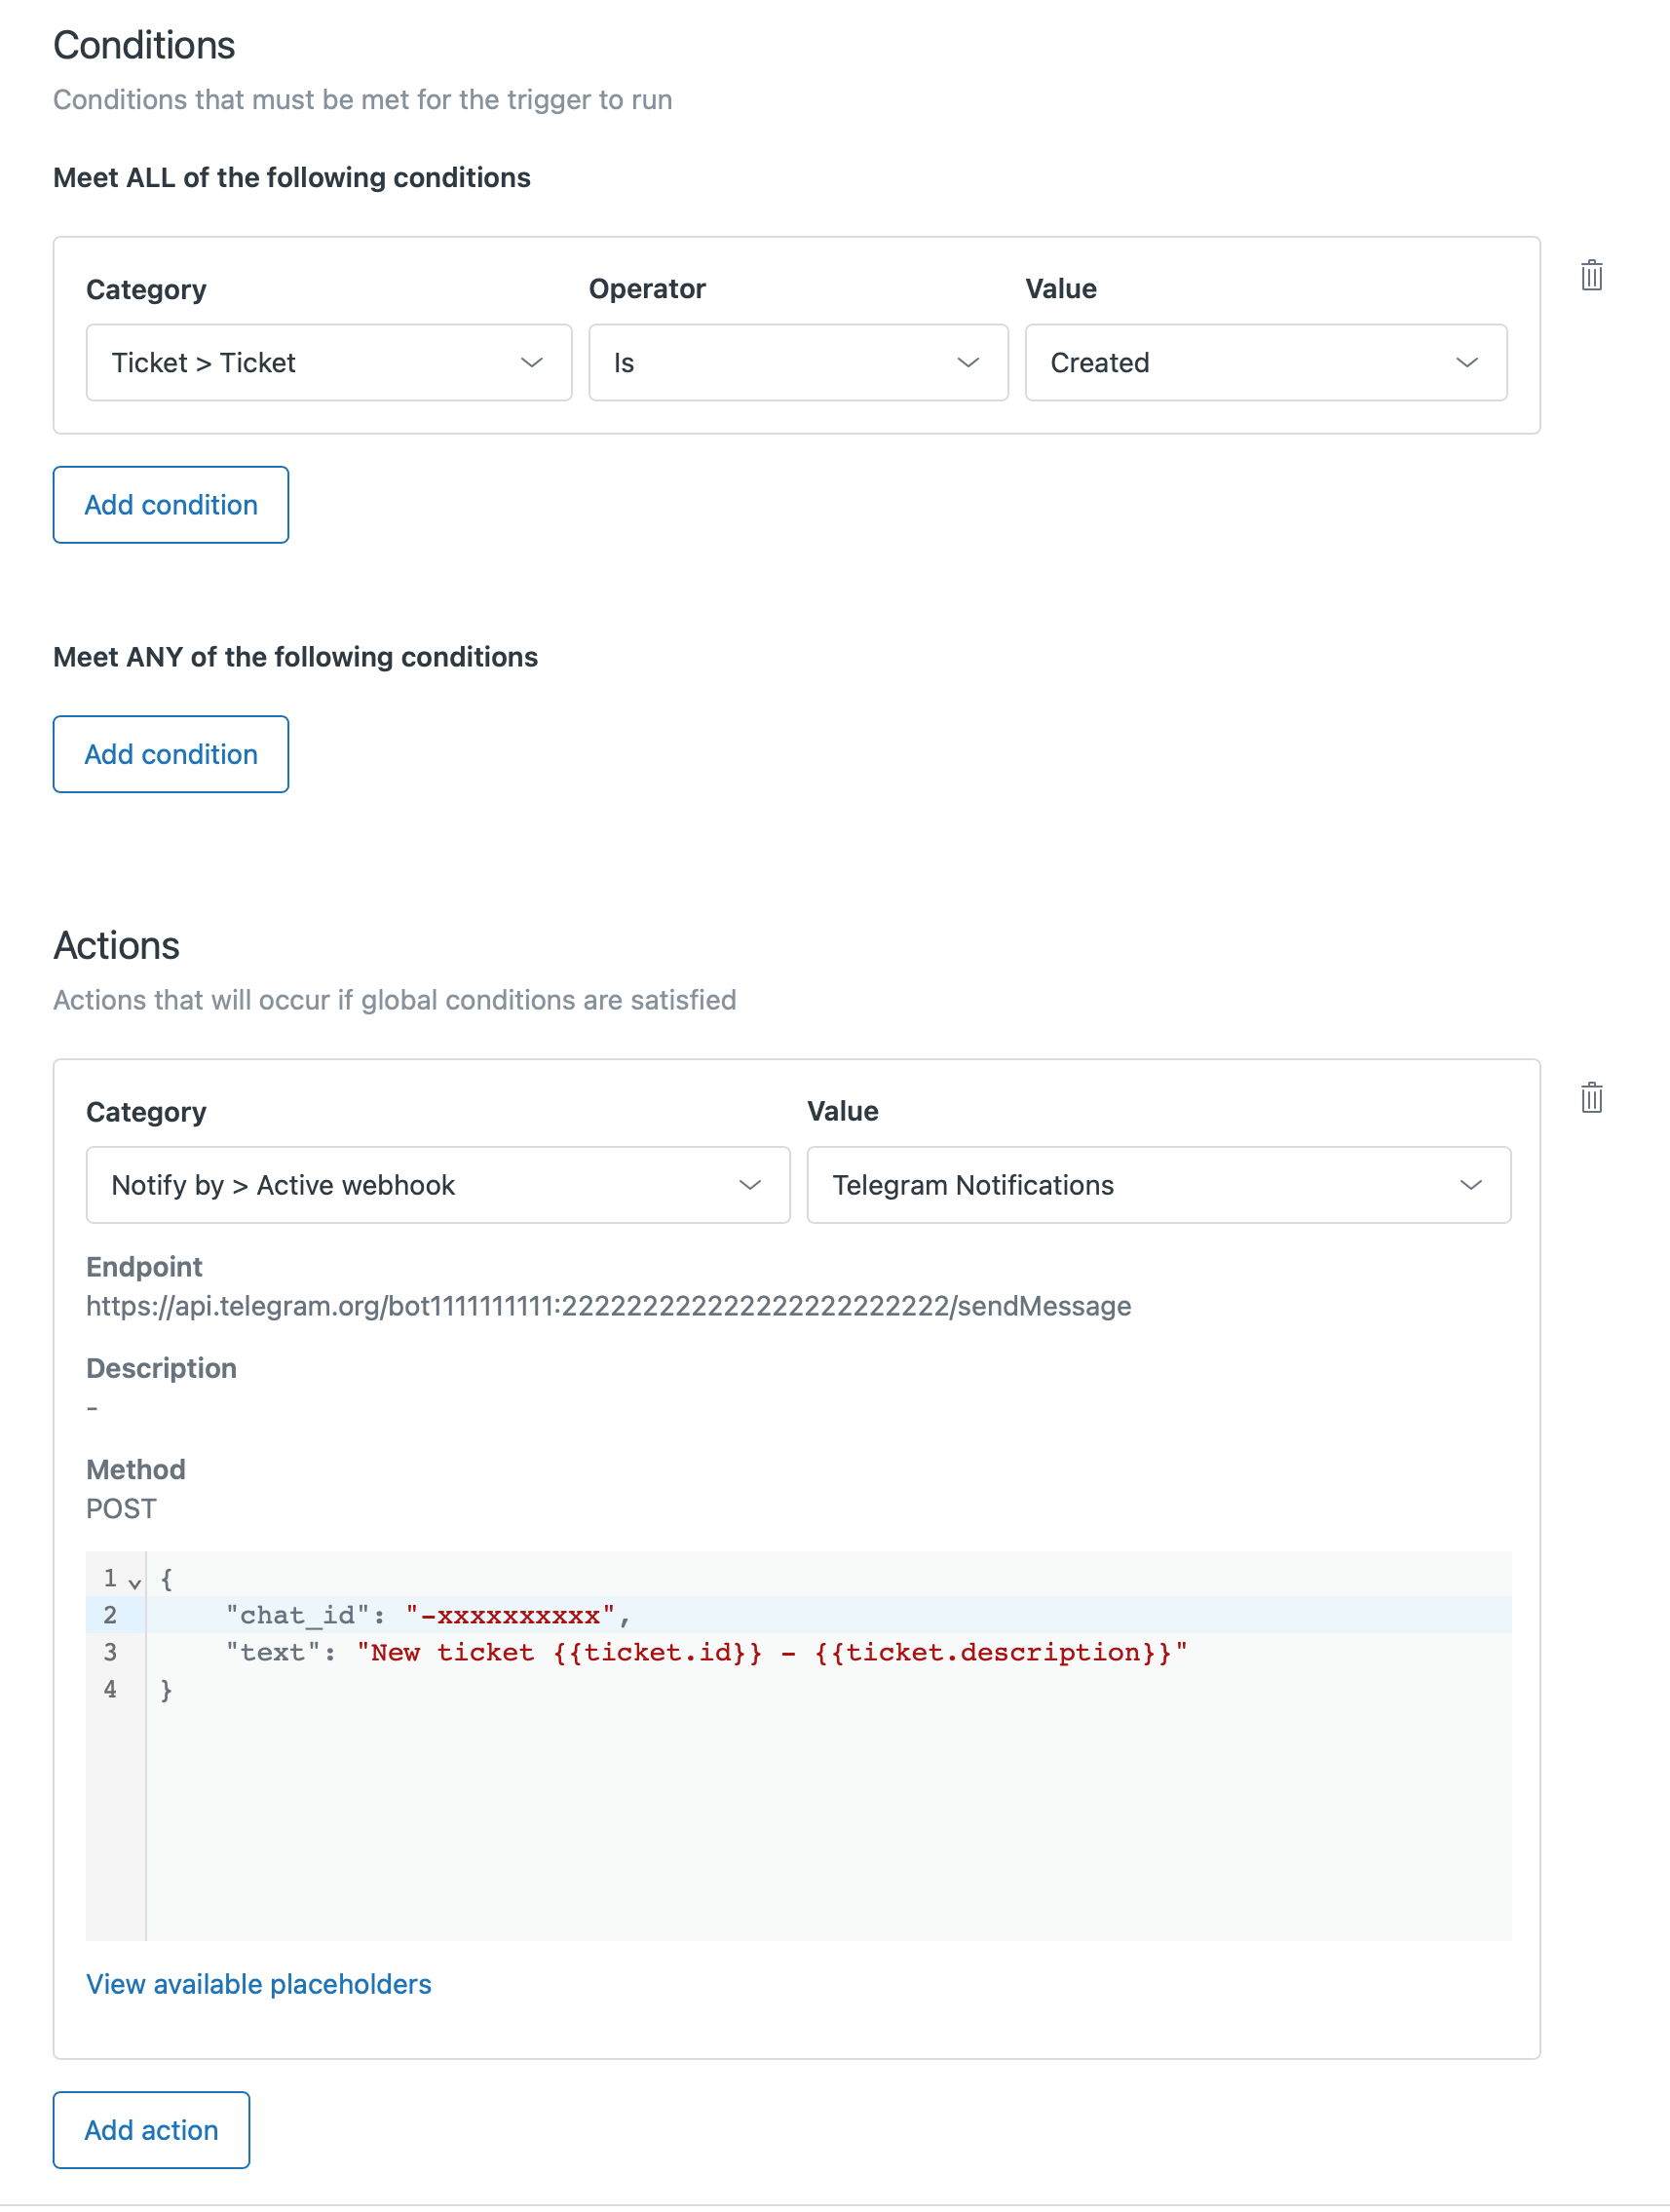Remove the Telegram webhook action with trash icon

tap(1591, 1097)
